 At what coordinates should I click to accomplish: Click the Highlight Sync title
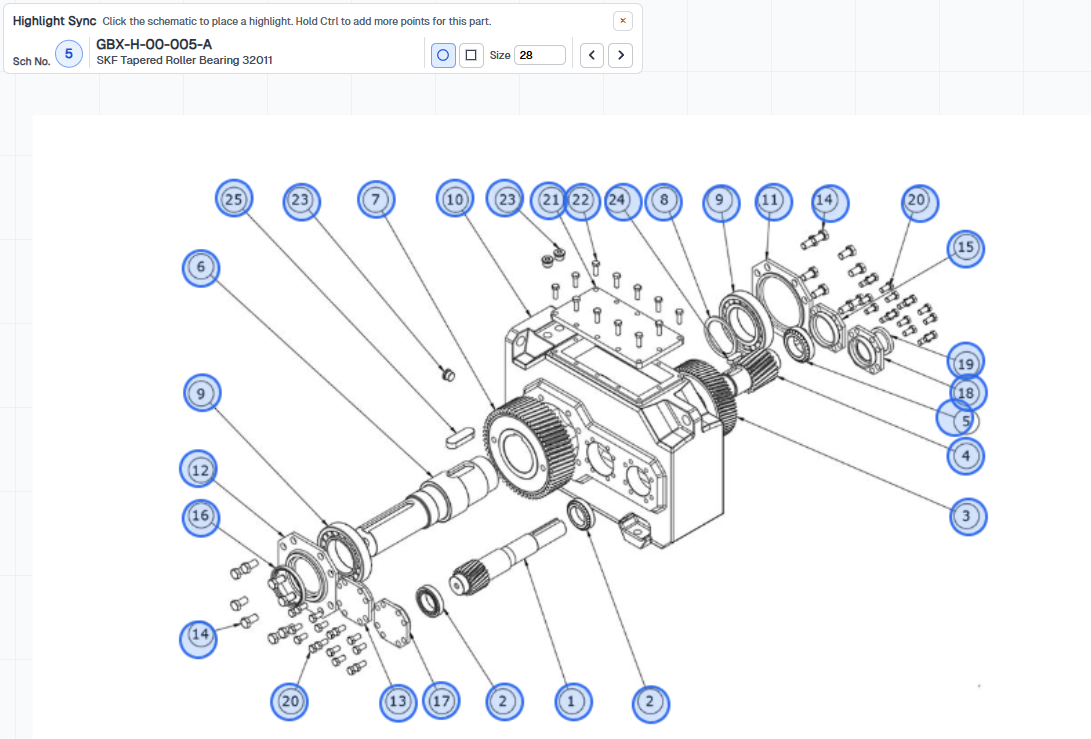[54, 21]
